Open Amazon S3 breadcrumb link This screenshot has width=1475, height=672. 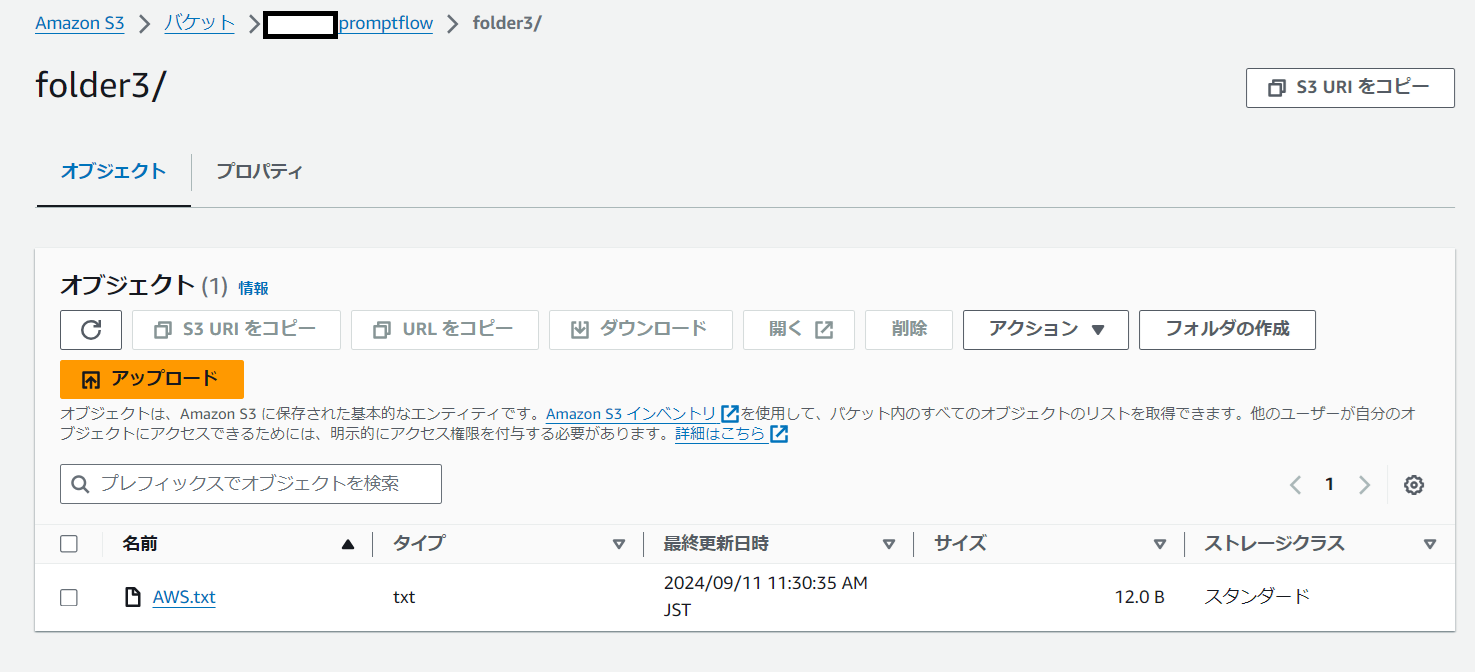80,23
